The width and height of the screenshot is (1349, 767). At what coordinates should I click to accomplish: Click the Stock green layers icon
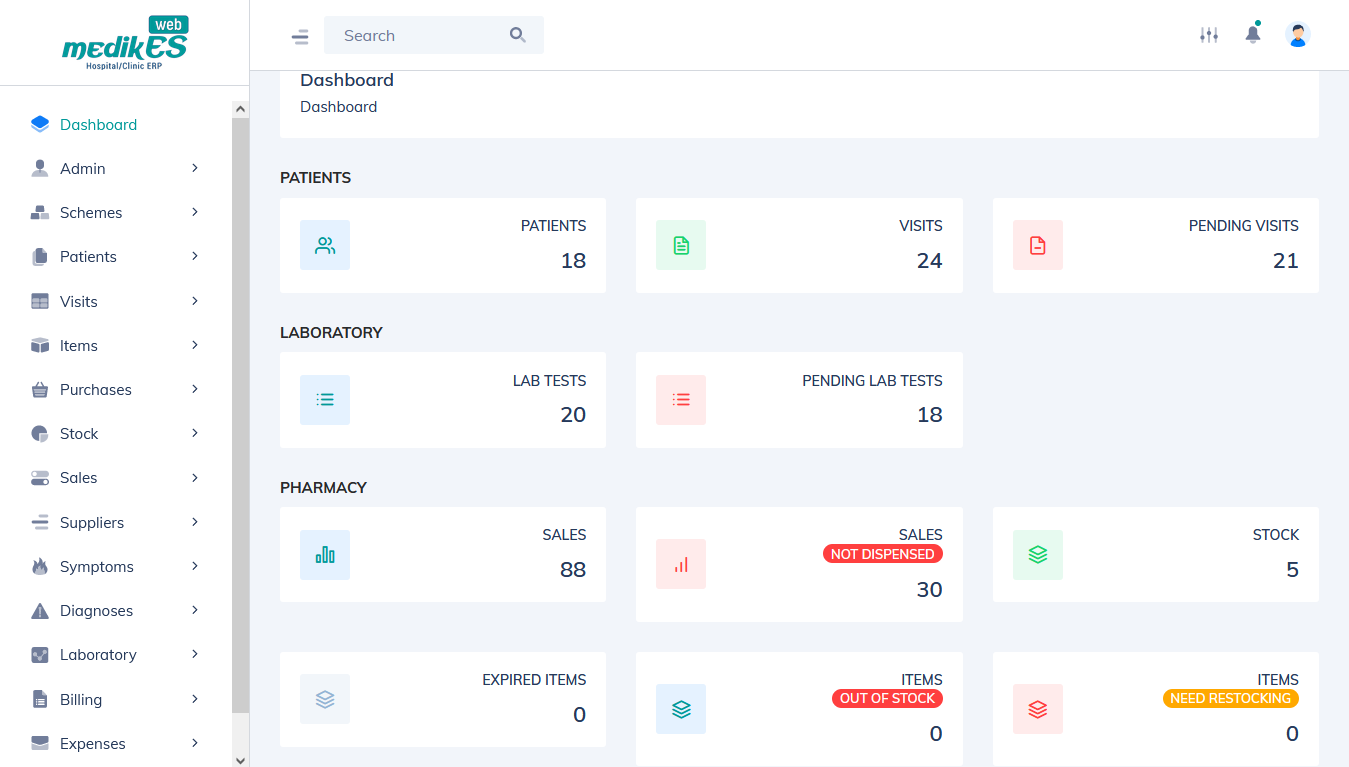(x=1037, y=555)
